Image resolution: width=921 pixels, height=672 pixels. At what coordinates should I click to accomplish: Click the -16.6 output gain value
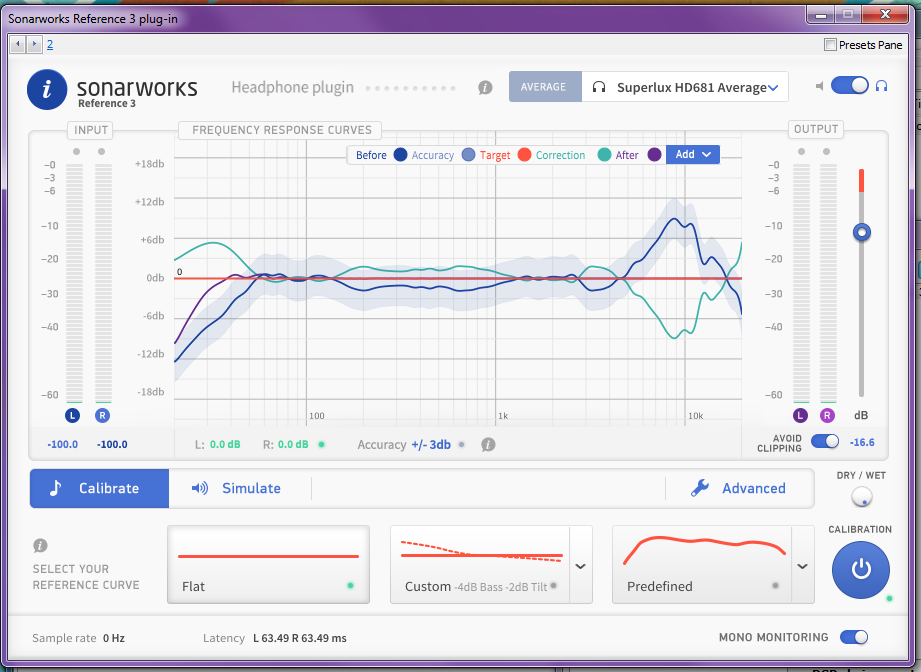coord(862,442)
